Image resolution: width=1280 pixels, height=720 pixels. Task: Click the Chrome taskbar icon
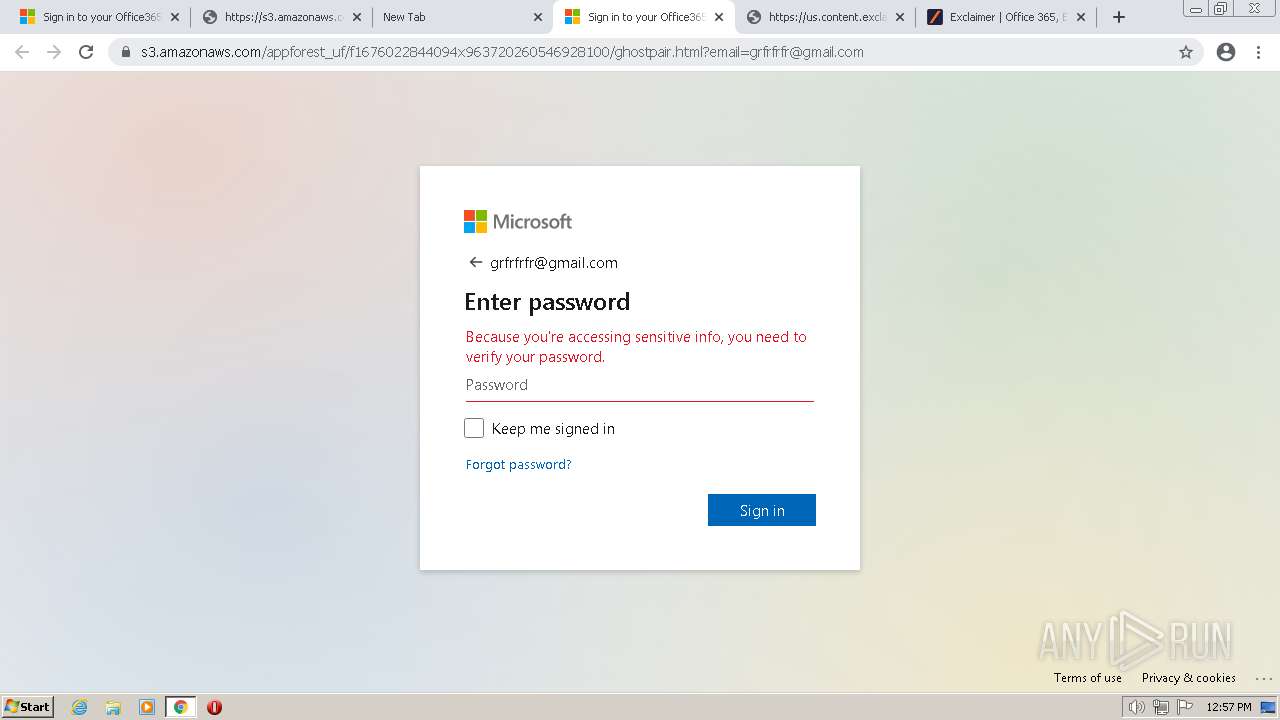181,707
